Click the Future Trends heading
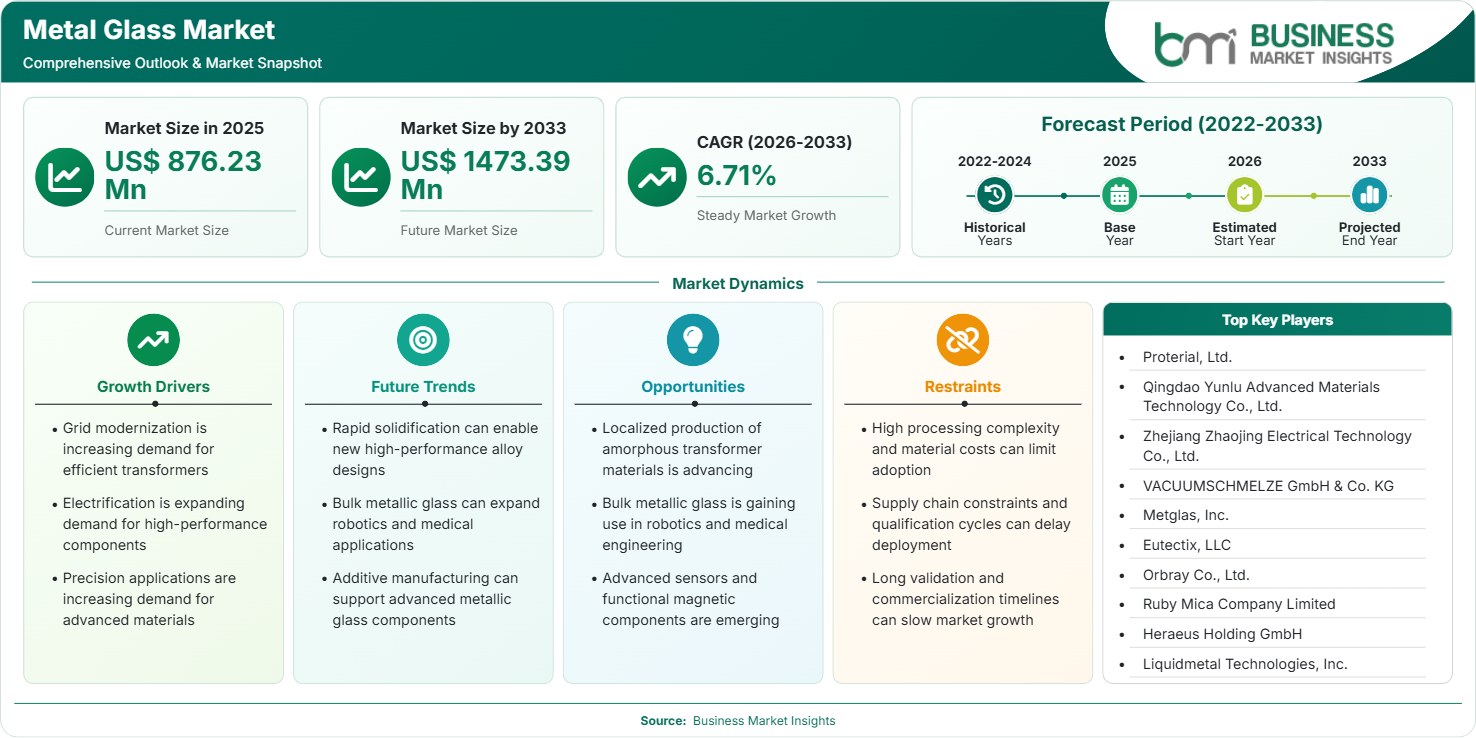Viewport: 1476px width, 738px height. pos(423,386)
